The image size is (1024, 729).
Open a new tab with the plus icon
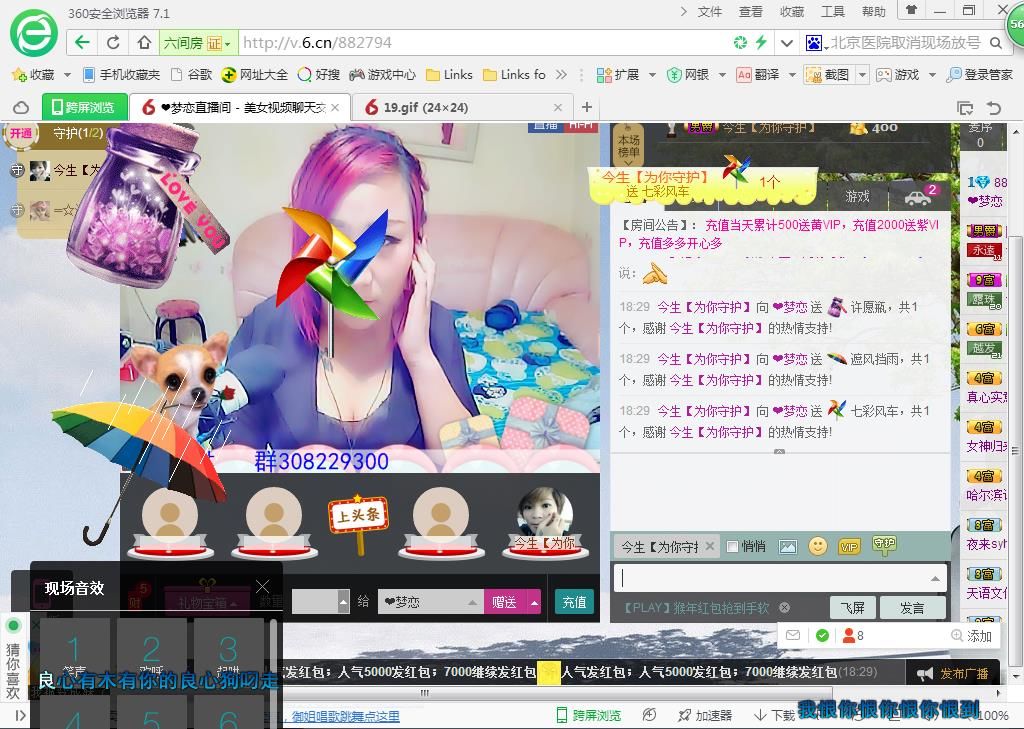pos(587,107)
